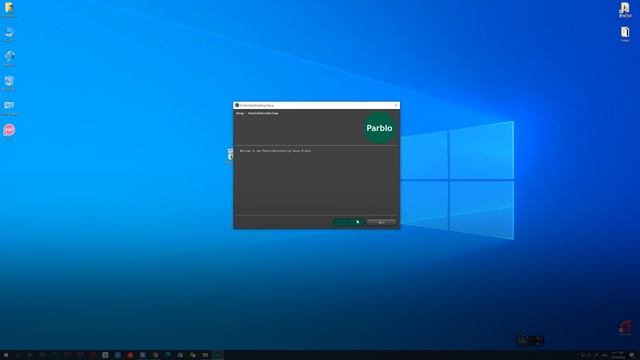Viewport: 640px width, 360px height.
Task: Open the yellow File Explorer taskbar icon
Action: click(x=205, y=355)
